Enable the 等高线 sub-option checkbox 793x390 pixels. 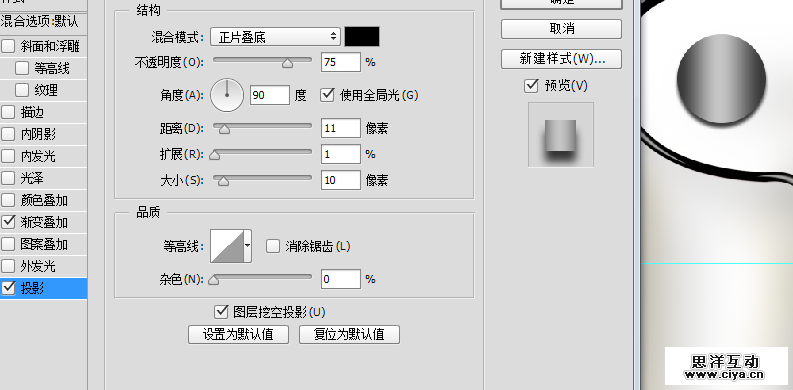pos(22,68)
